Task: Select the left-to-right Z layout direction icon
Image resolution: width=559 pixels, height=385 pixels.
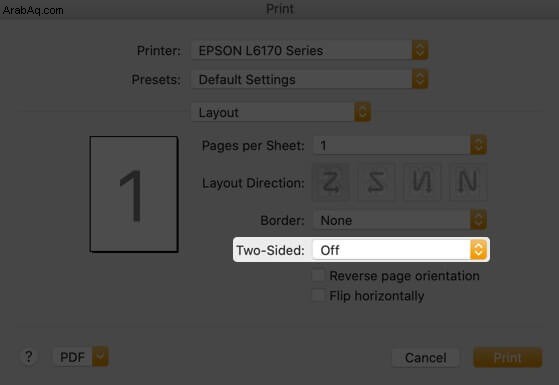Action: click(x=331, y=182)
